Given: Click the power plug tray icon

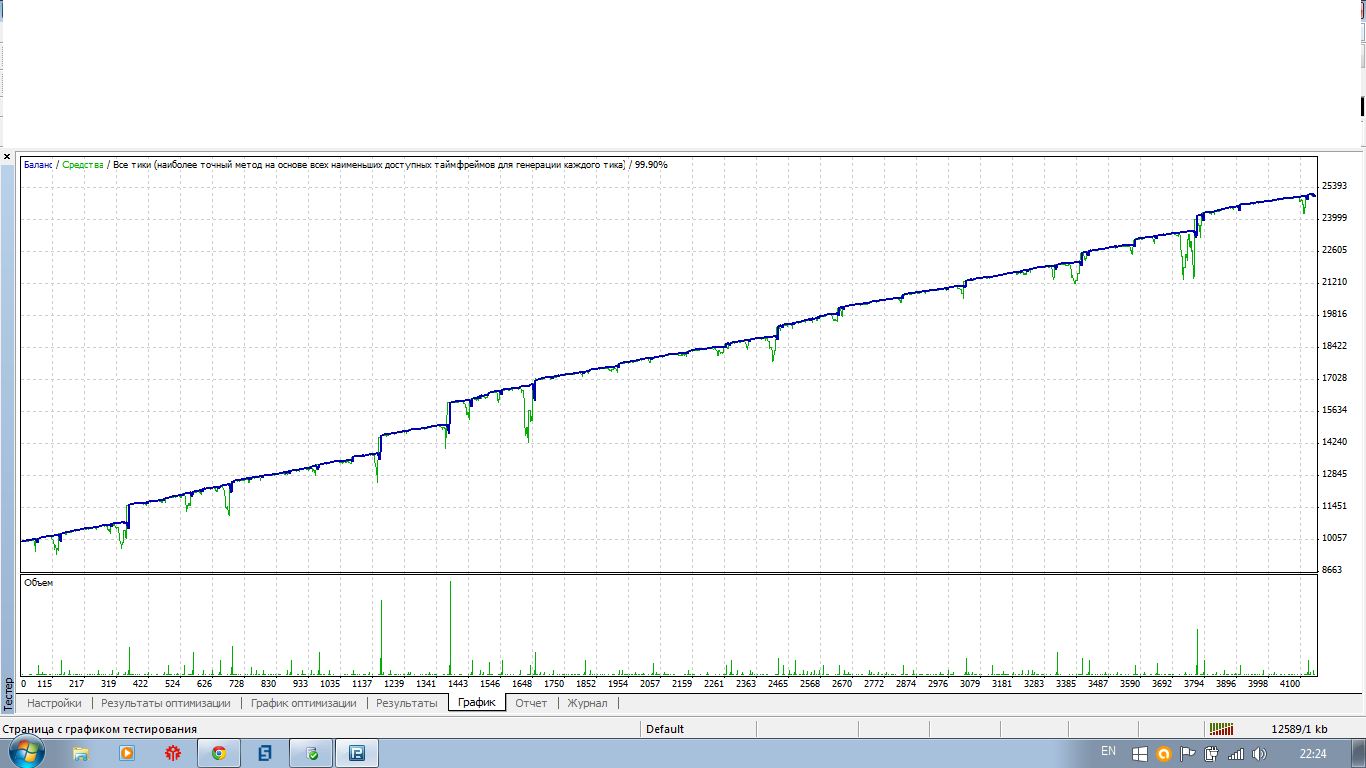Looking at the screenshot, I should tap(1212, 754).
